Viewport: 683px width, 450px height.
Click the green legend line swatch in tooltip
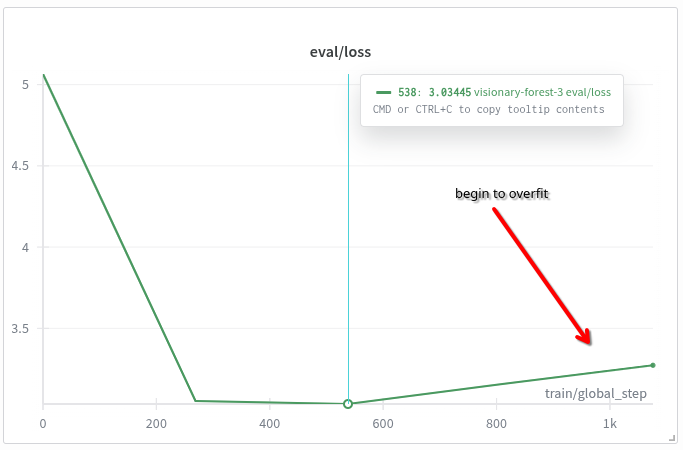pyautogui.click(x=384, y=92)
